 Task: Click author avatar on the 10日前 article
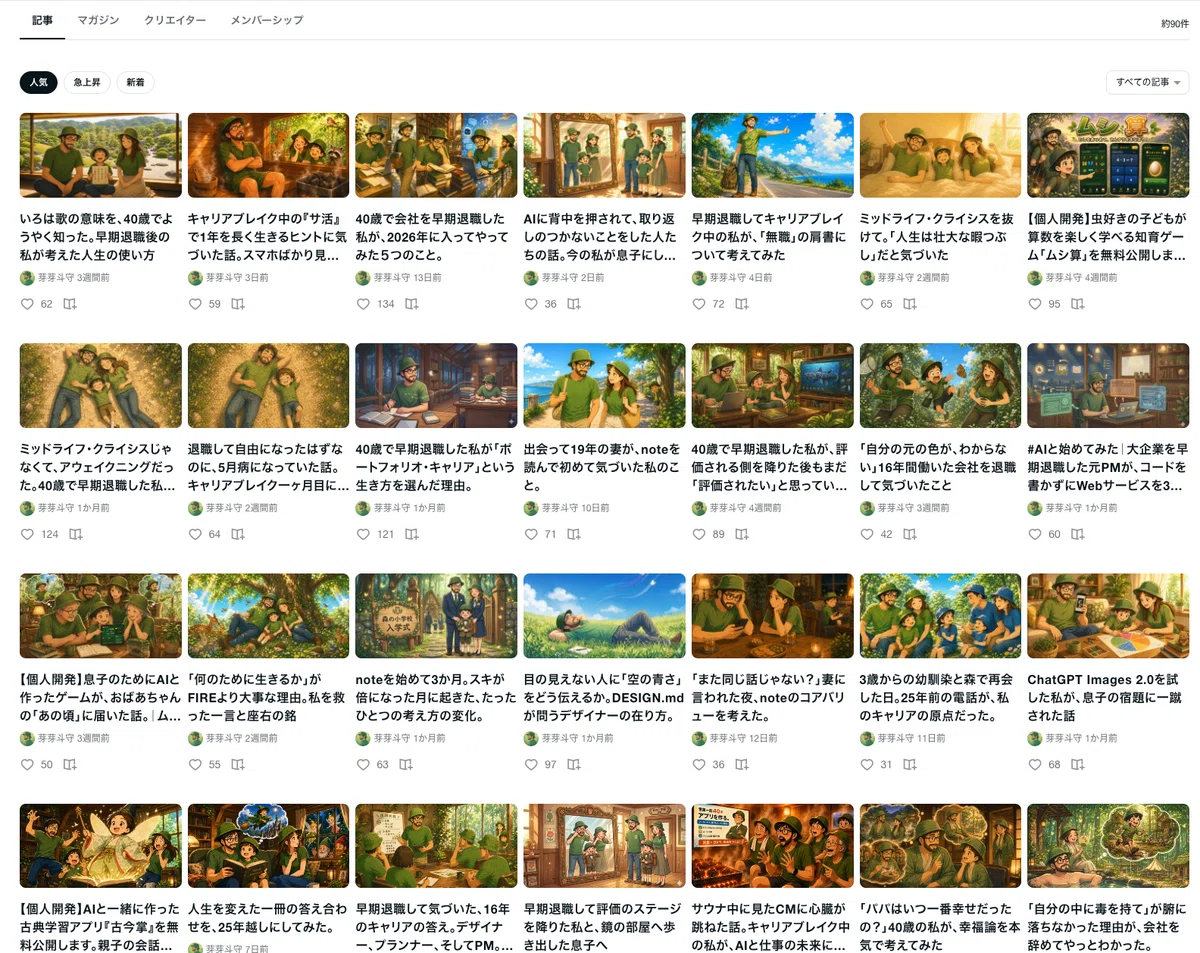pyautogui.click(x=531, y=508)
